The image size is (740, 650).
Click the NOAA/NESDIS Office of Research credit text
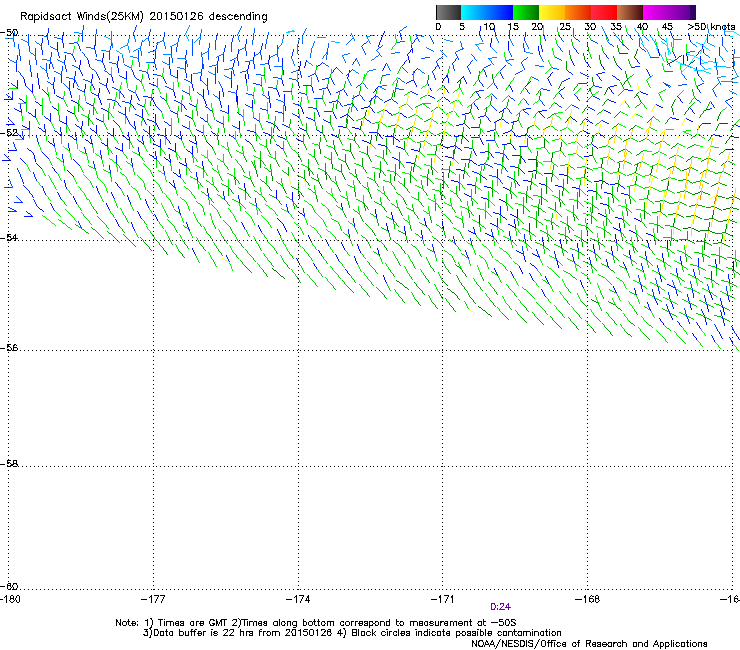click(589, 644)
